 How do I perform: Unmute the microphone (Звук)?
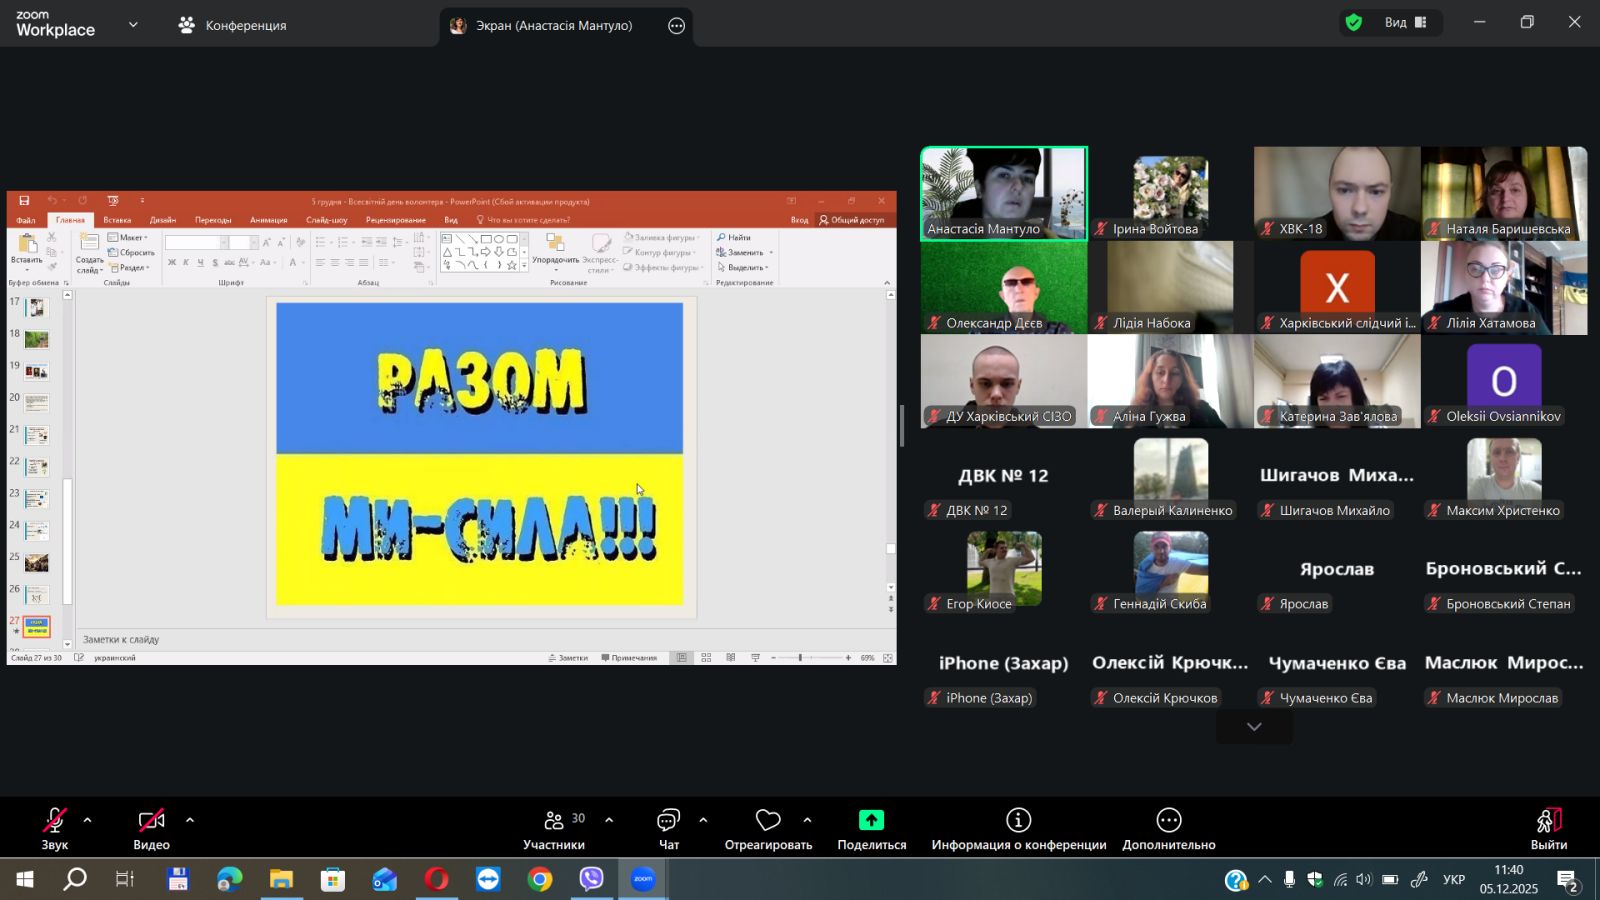pyautogui.click(x=55, y=821)
